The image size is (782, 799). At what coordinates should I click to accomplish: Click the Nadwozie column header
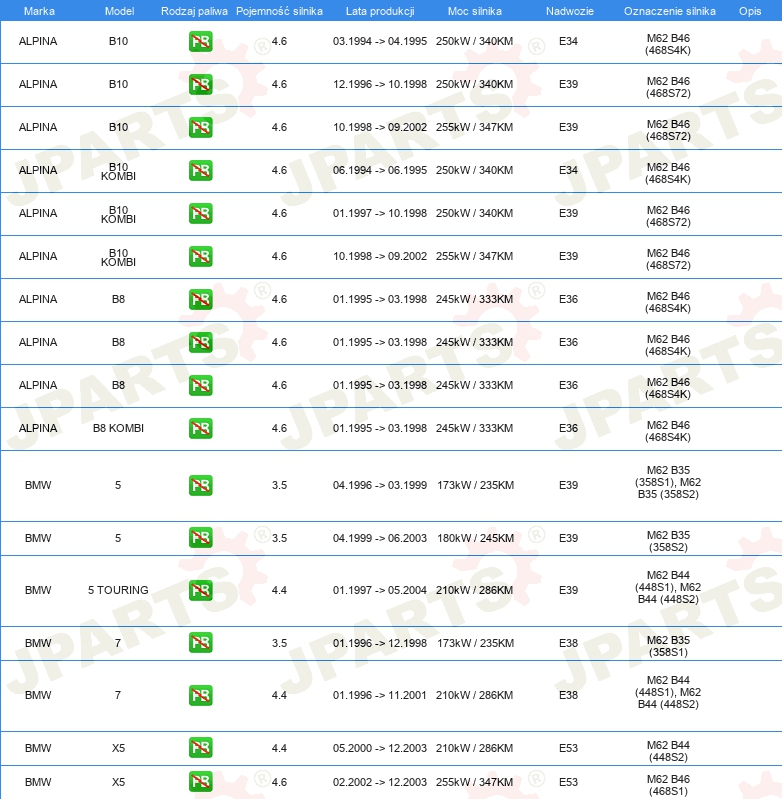570,11
